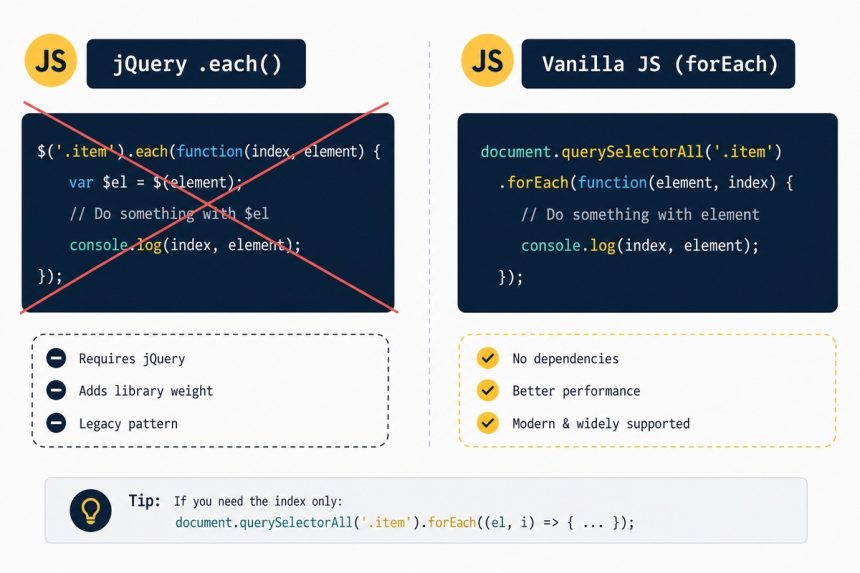860x573 pixels.
Task: Click closing '});' in Vanilla code block
Action: (511, 277)
